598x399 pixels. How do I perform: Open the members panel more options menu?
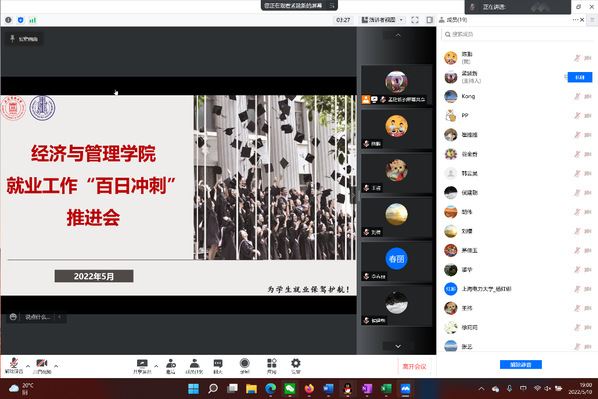[575, 19]
